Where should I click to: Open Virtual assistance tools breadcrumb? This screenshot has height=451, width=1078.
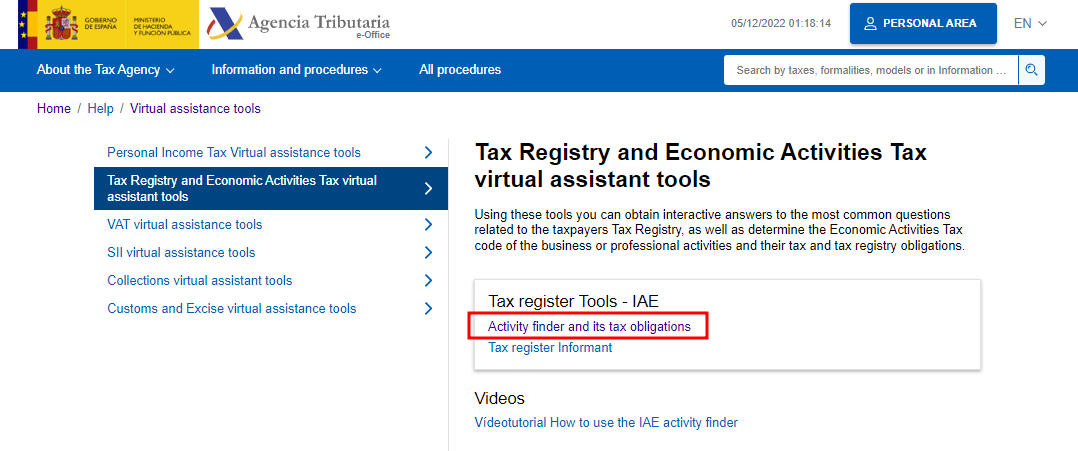point(195,109)
